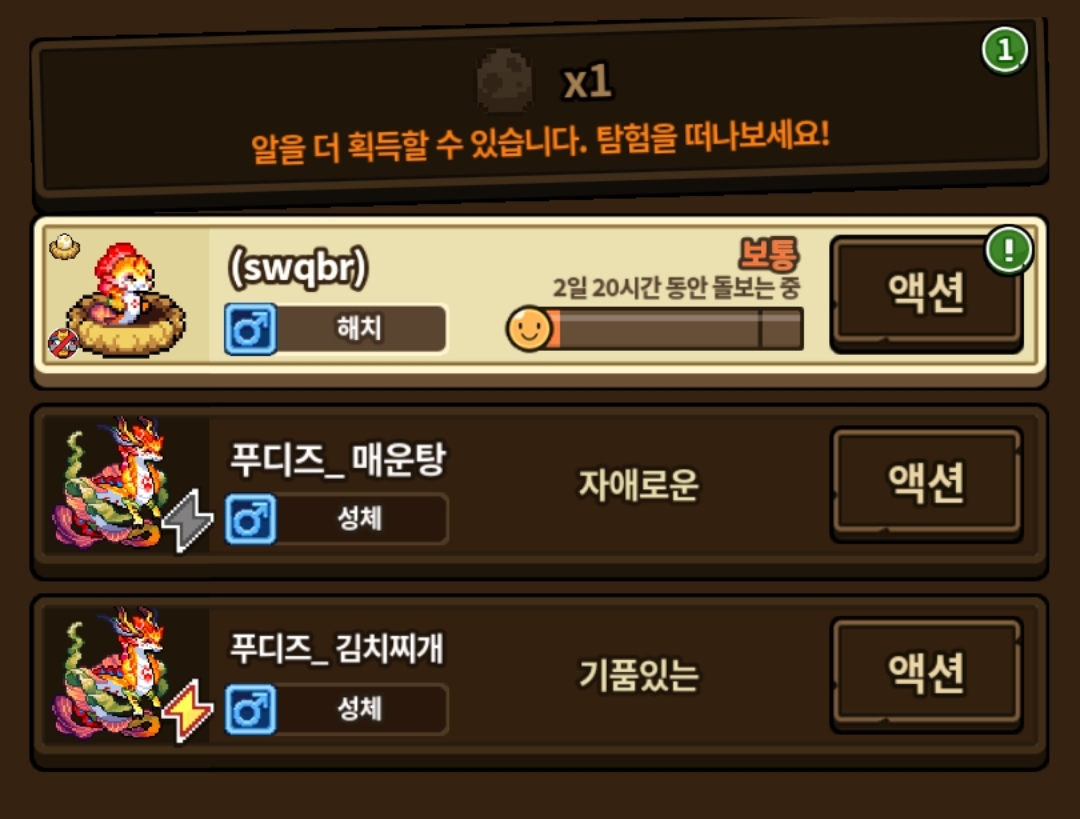Click the smiley face mood icon

click(x=529, y=329)
